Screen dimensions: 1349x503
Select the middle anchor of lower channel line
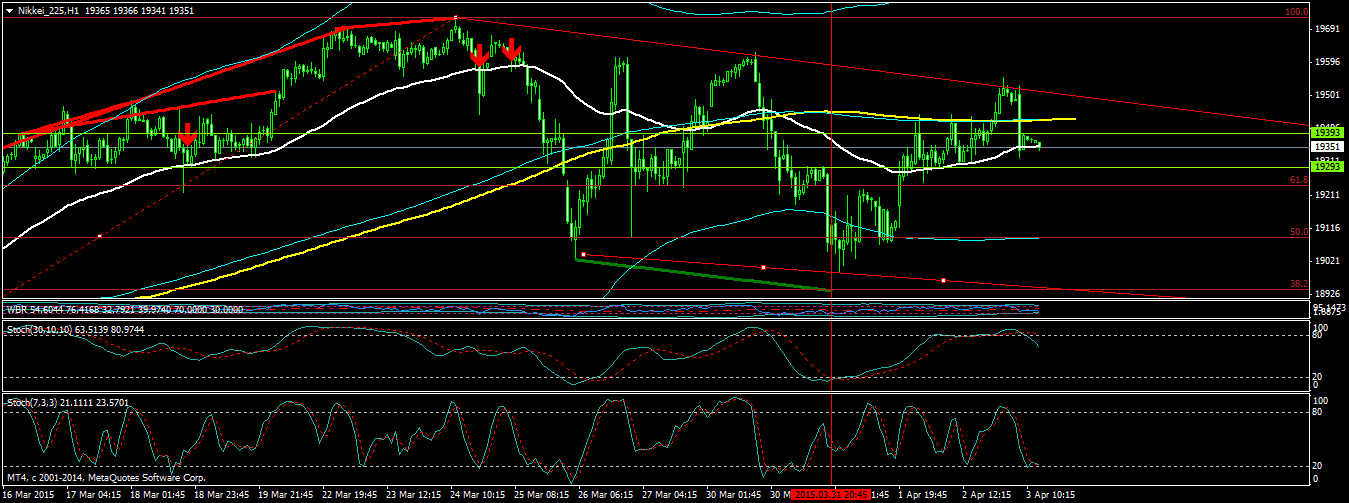point(763,267)
